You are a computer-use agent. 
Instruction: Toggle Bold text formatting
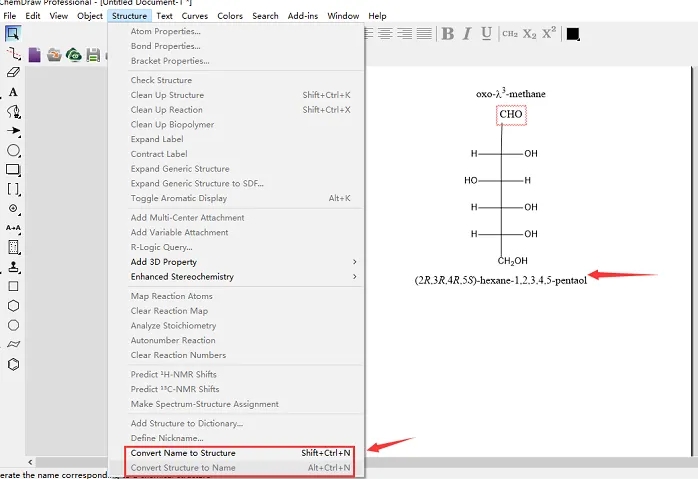[x=447, y=34]
